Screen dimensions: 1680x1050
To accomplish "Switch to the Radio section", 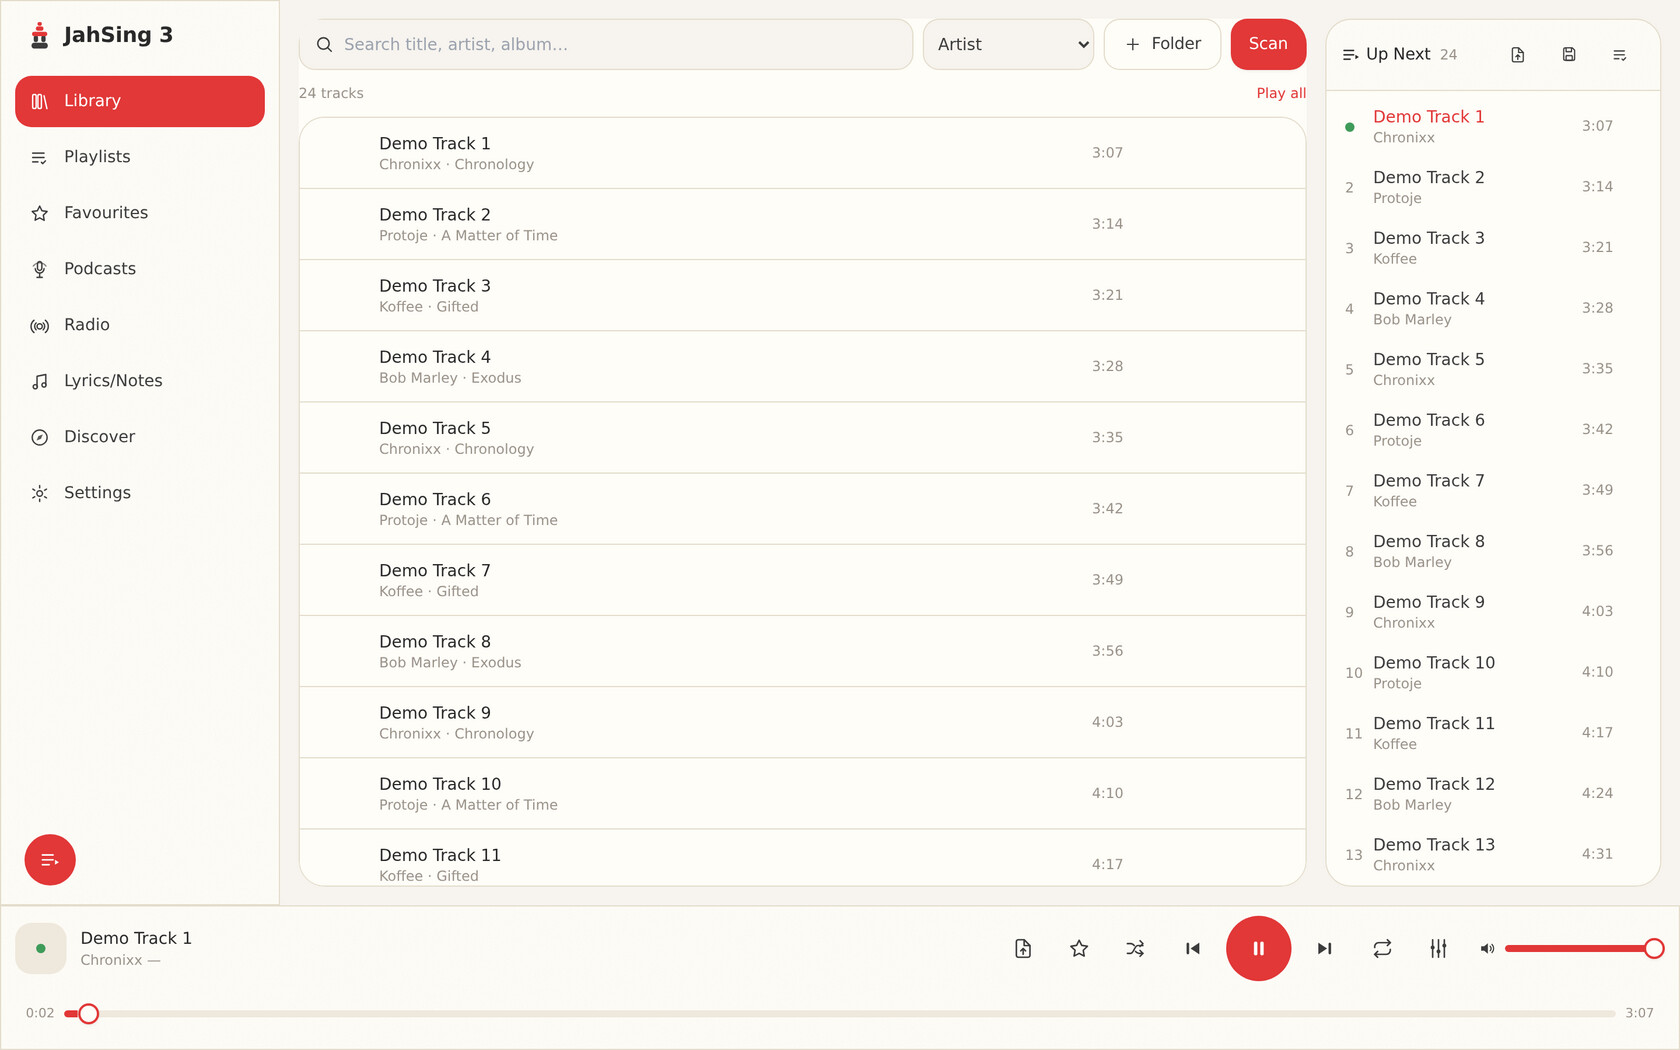I will coord(140,325).
